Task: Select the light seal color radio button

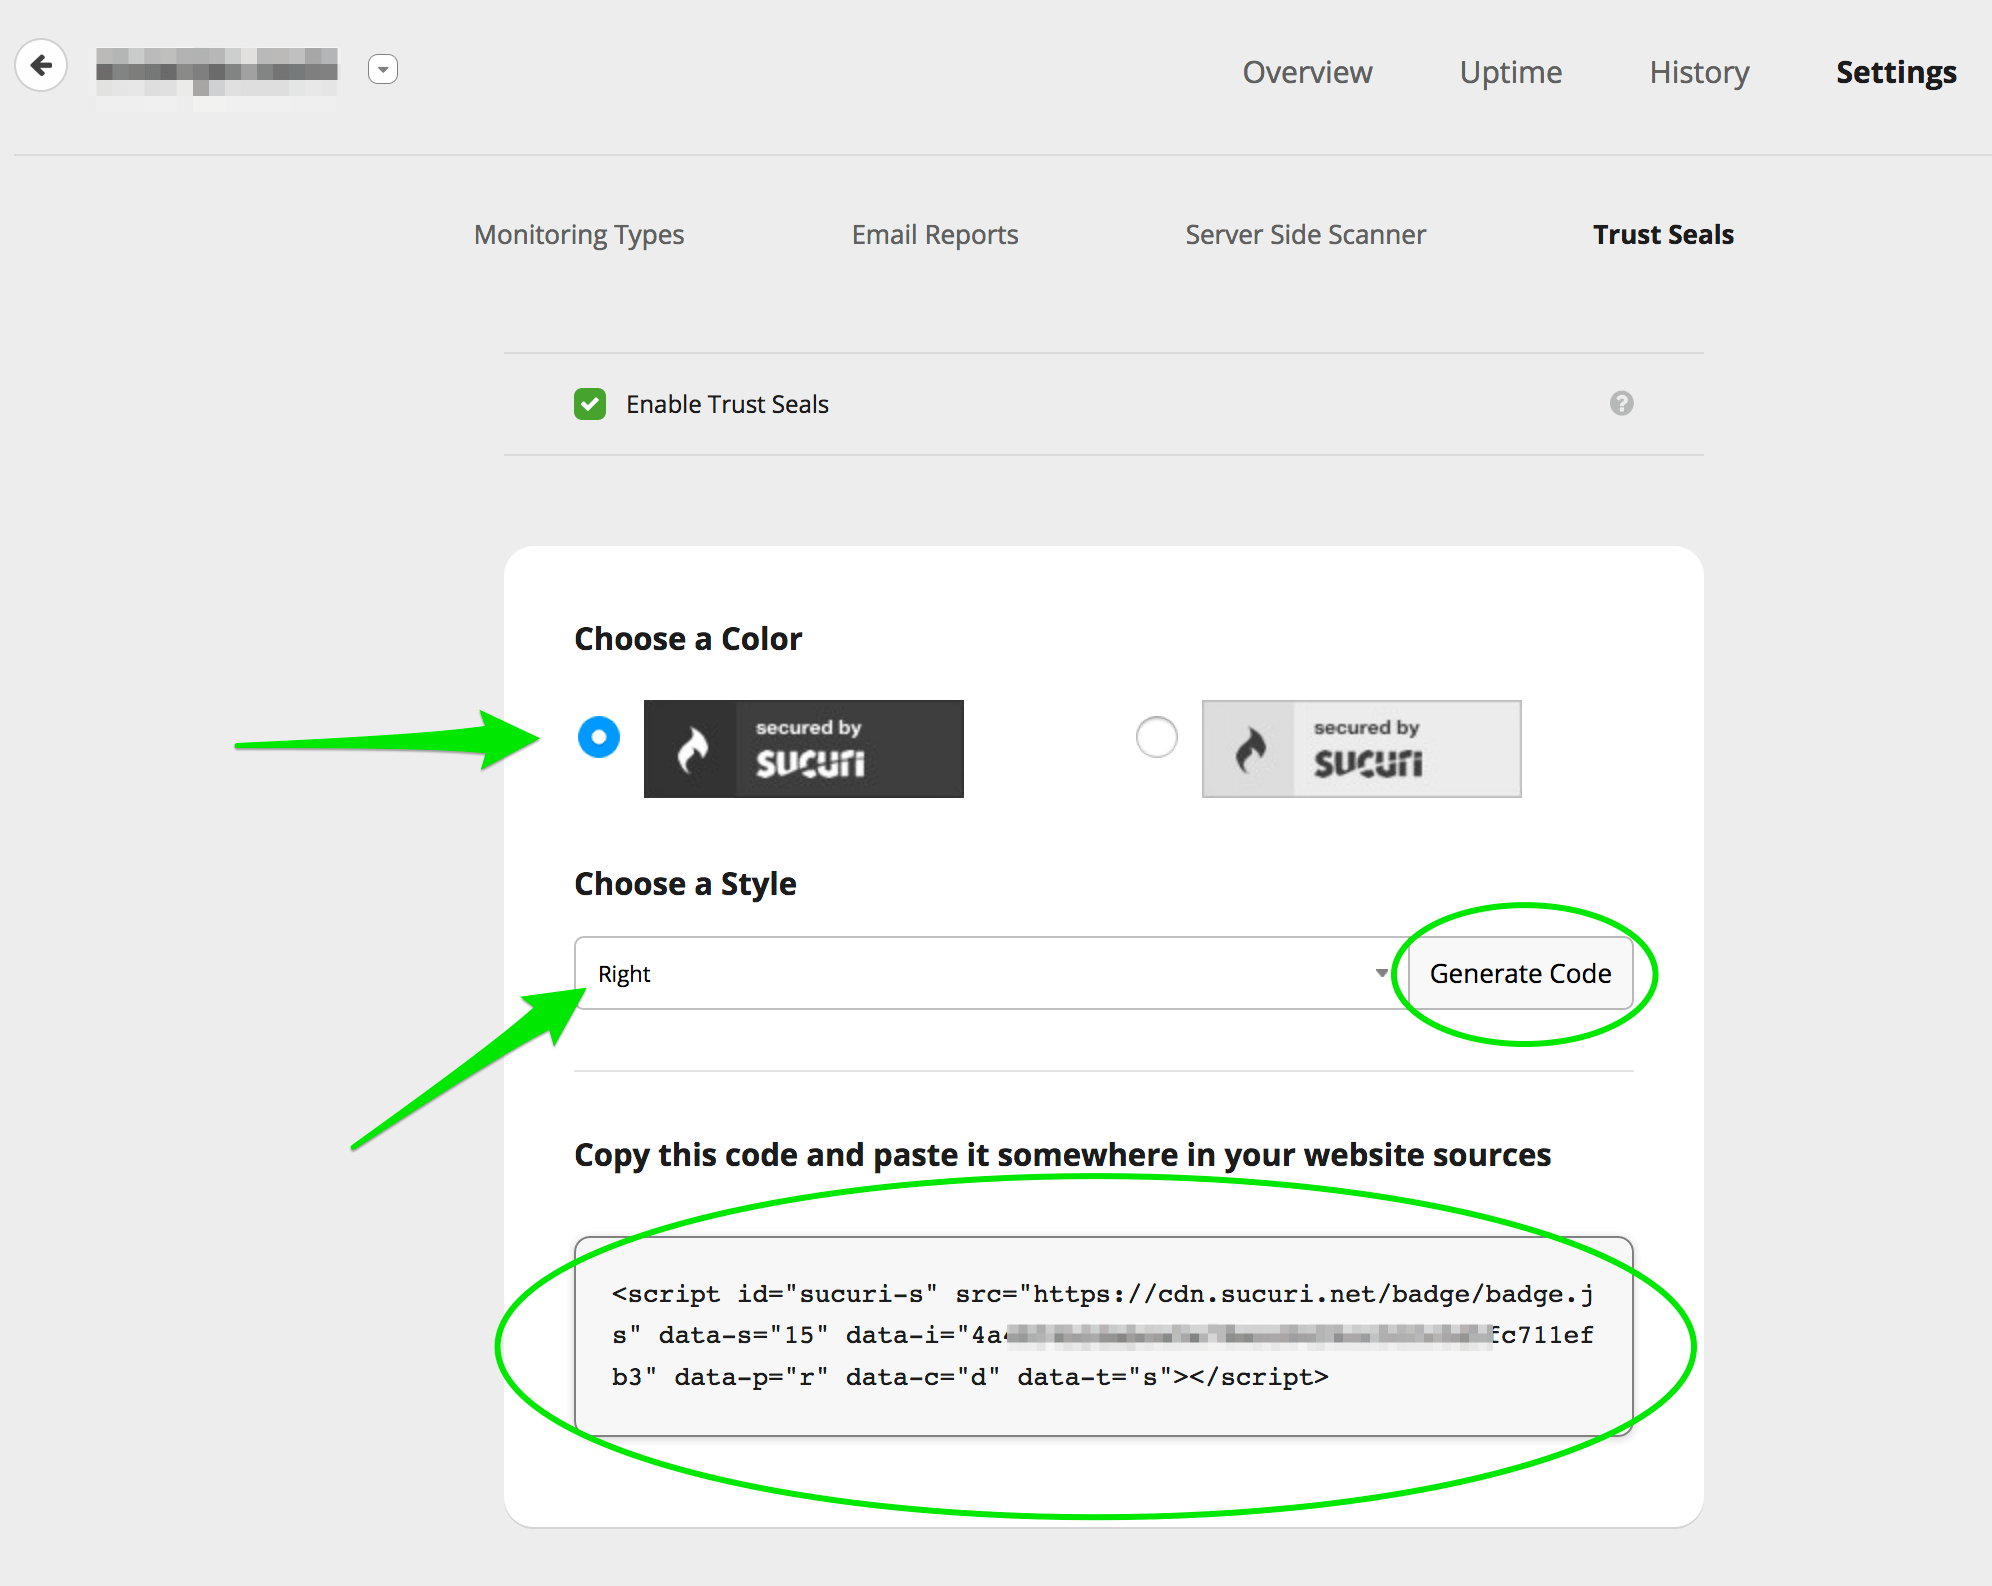Action: click(x=1157, y=737)
